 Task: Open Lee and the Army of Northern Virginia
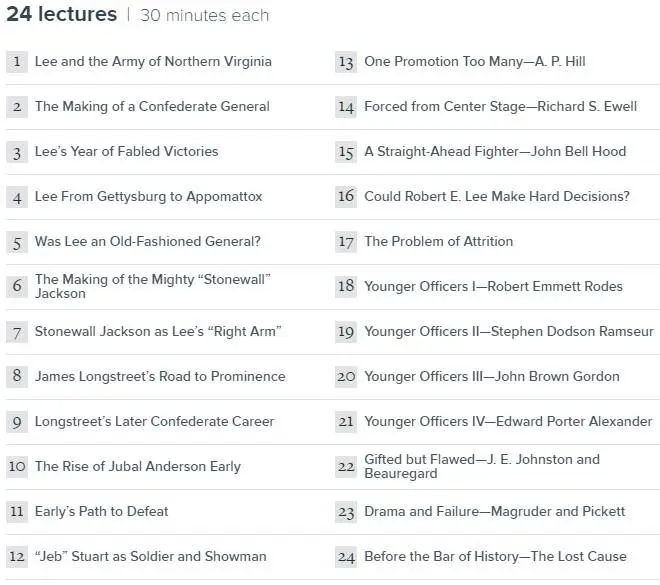coord(153,61)
